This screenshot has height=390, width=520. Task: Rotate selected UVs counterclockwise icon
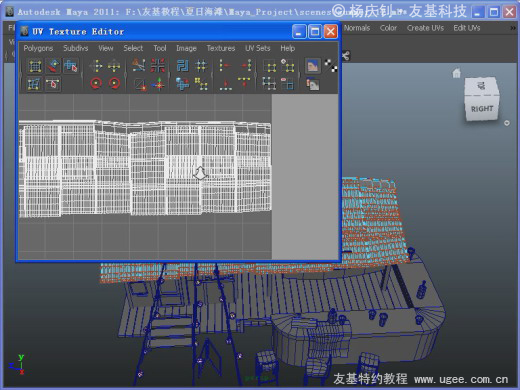click(x=96, y=83)
